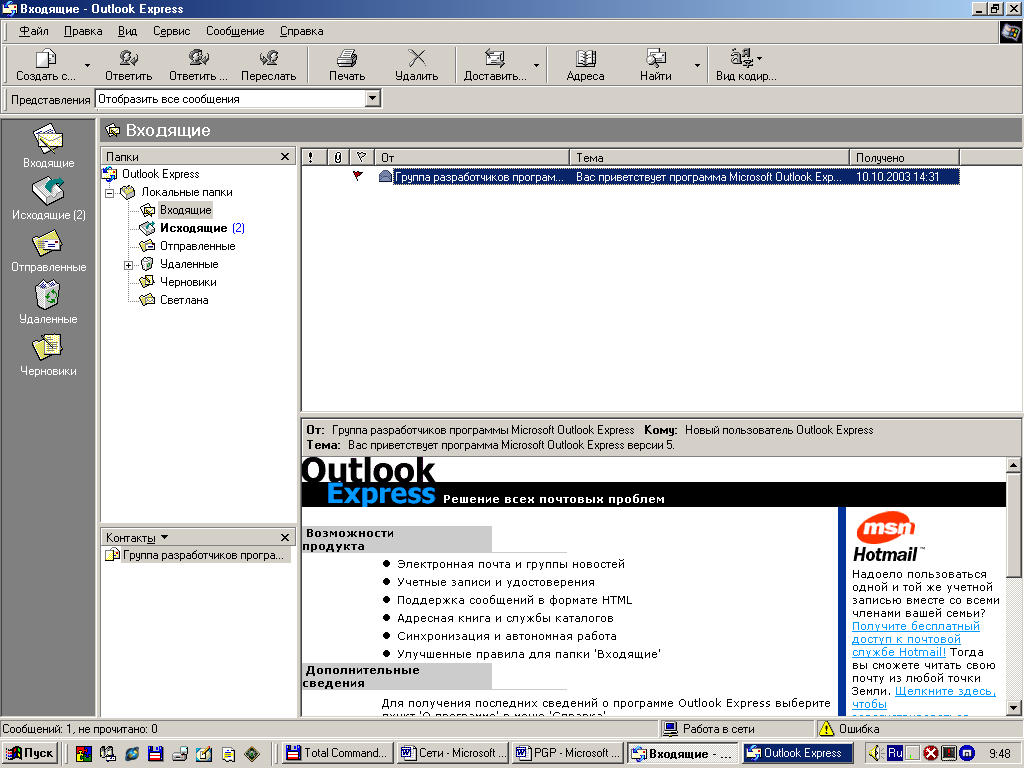Screen dimensions: 1024x768
Task: Open Входящие in the left Outlook bar
Action: point(48,146)
